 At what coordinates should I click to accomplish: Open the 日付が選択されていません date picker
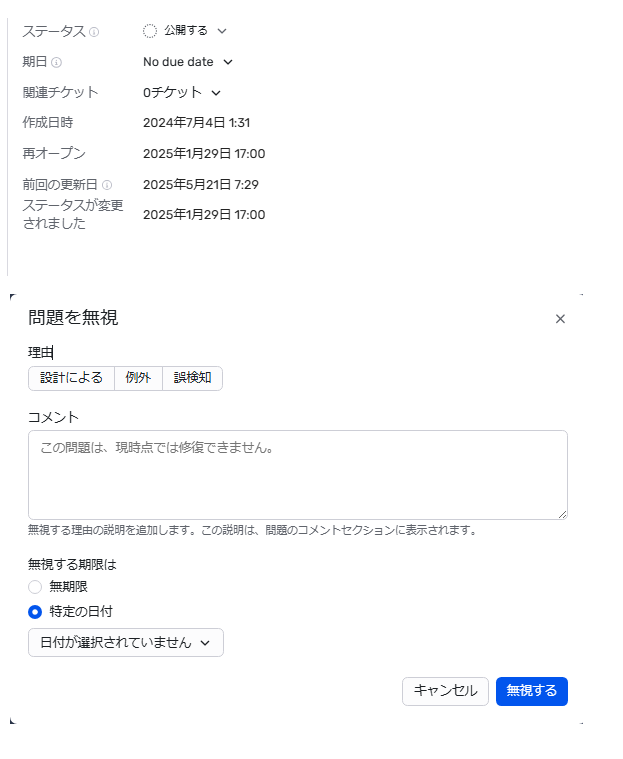[126, 643]
